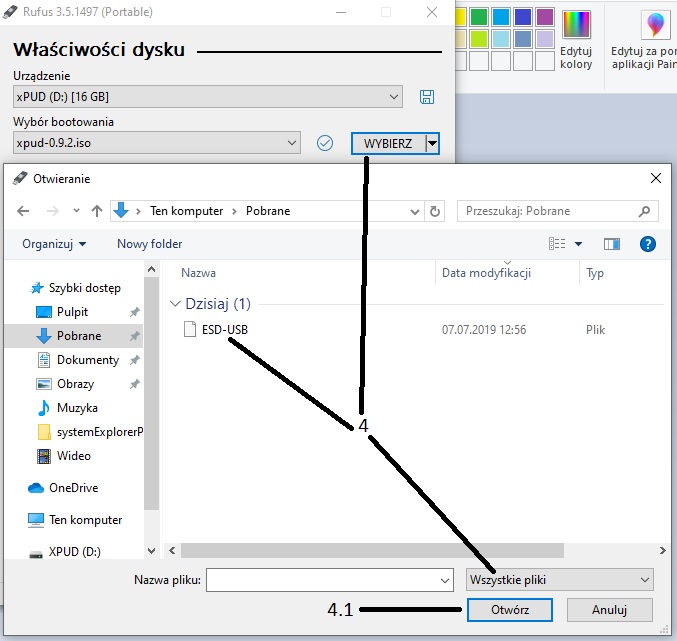Click the pin icon next to Pulpit
The height and width of the screenshot is (641, 677).
(135, 312)
